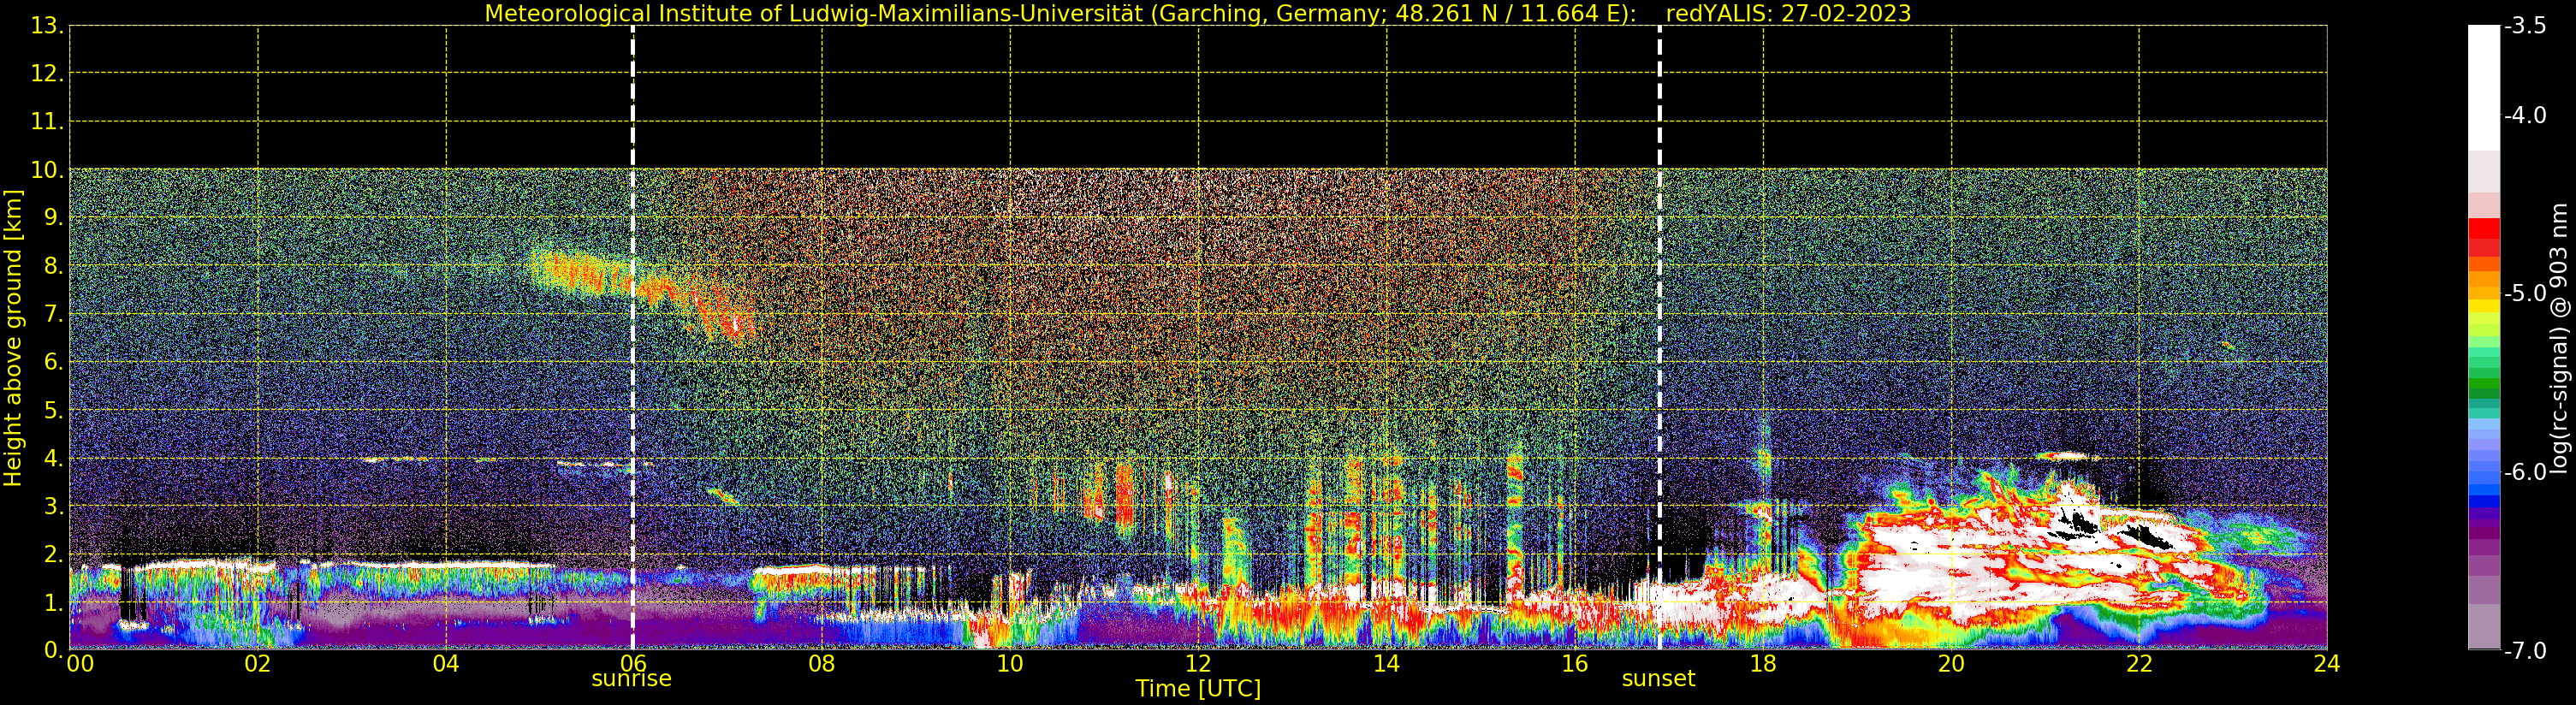Click the time axis tick label "24"
This screenshot has height=705, width=2576.
click(2327, 663)
